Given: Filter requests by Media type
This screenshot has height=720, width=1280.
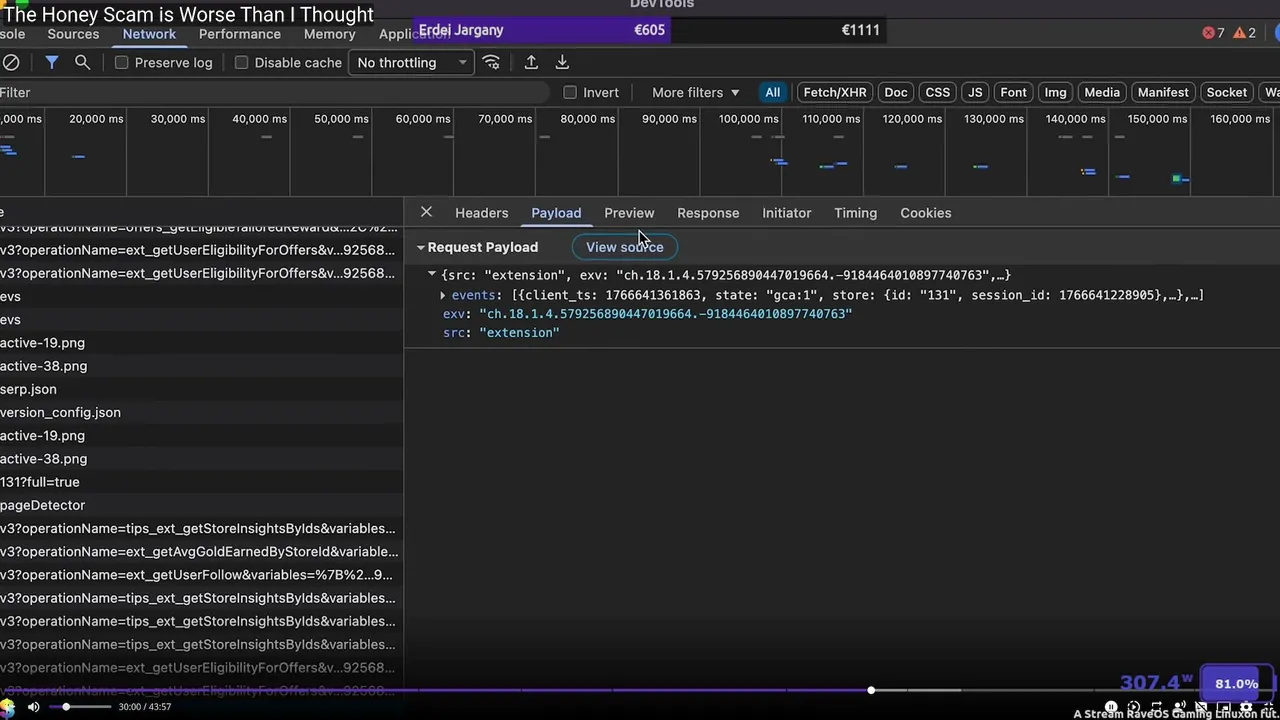Looking at the screenshot, I should point(1102,92).
